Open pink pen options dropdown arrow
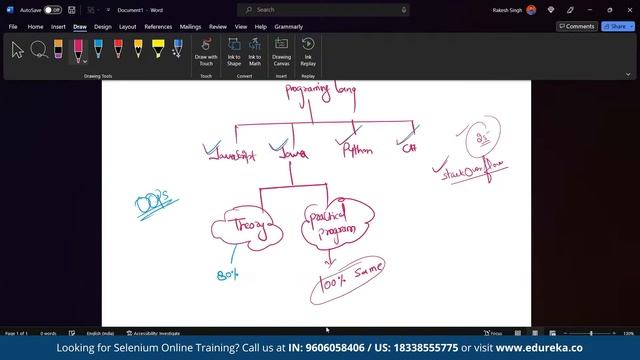 pos(85,62)
